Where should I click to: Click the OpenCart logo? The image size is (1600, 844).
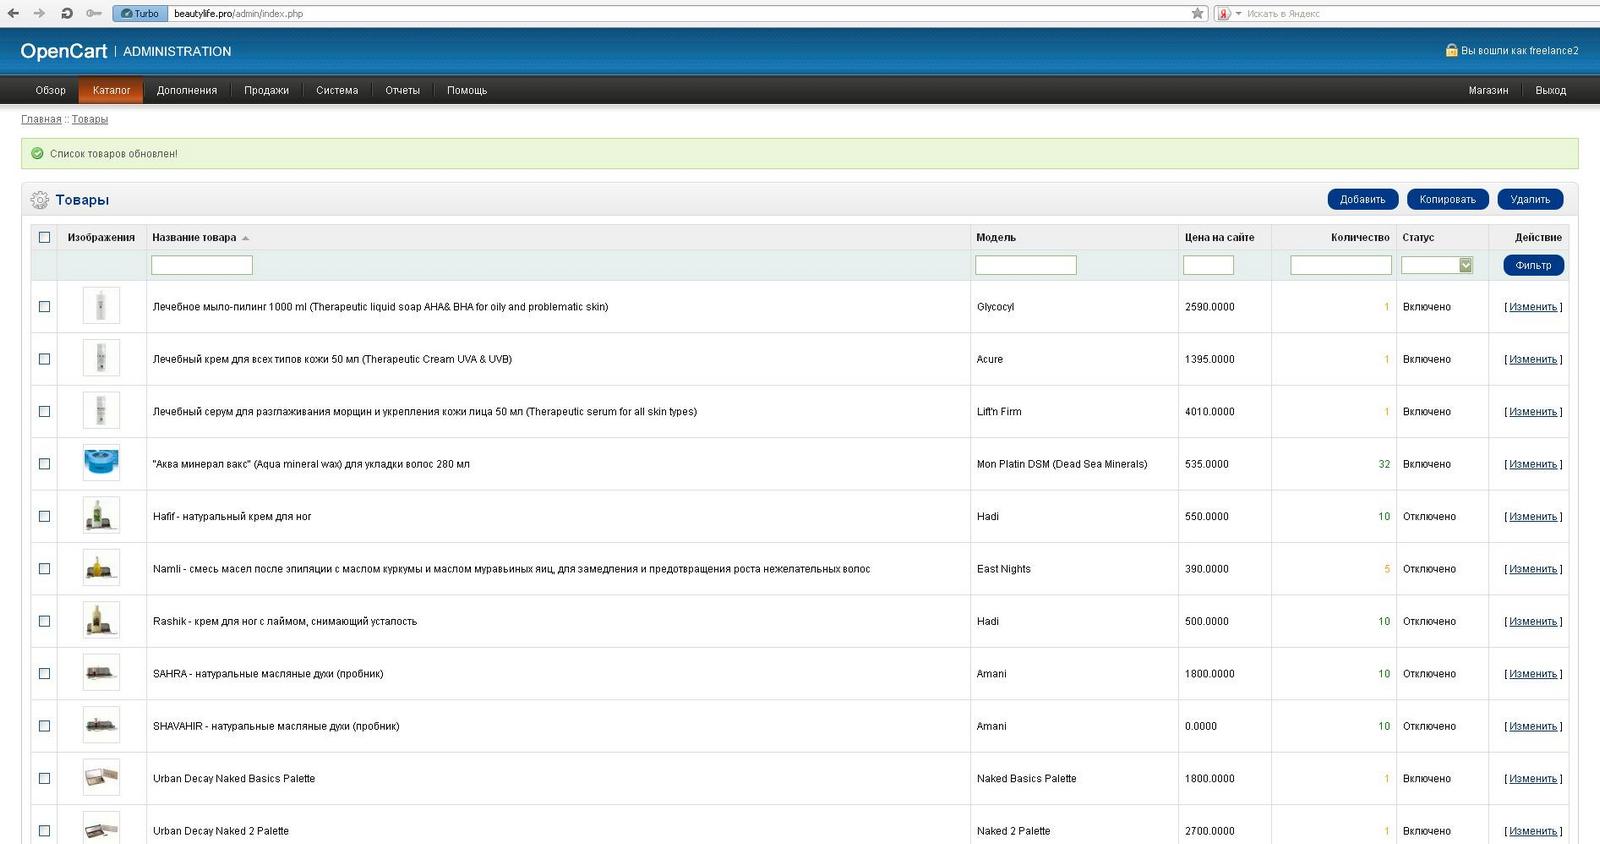pos(64,51)
